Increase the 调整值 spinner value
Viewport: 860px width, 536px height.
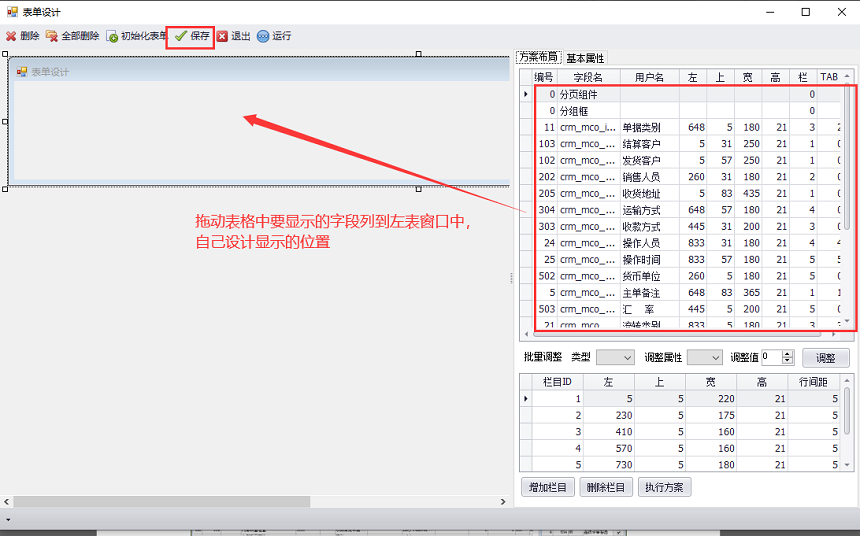click(x=788, y=354)
